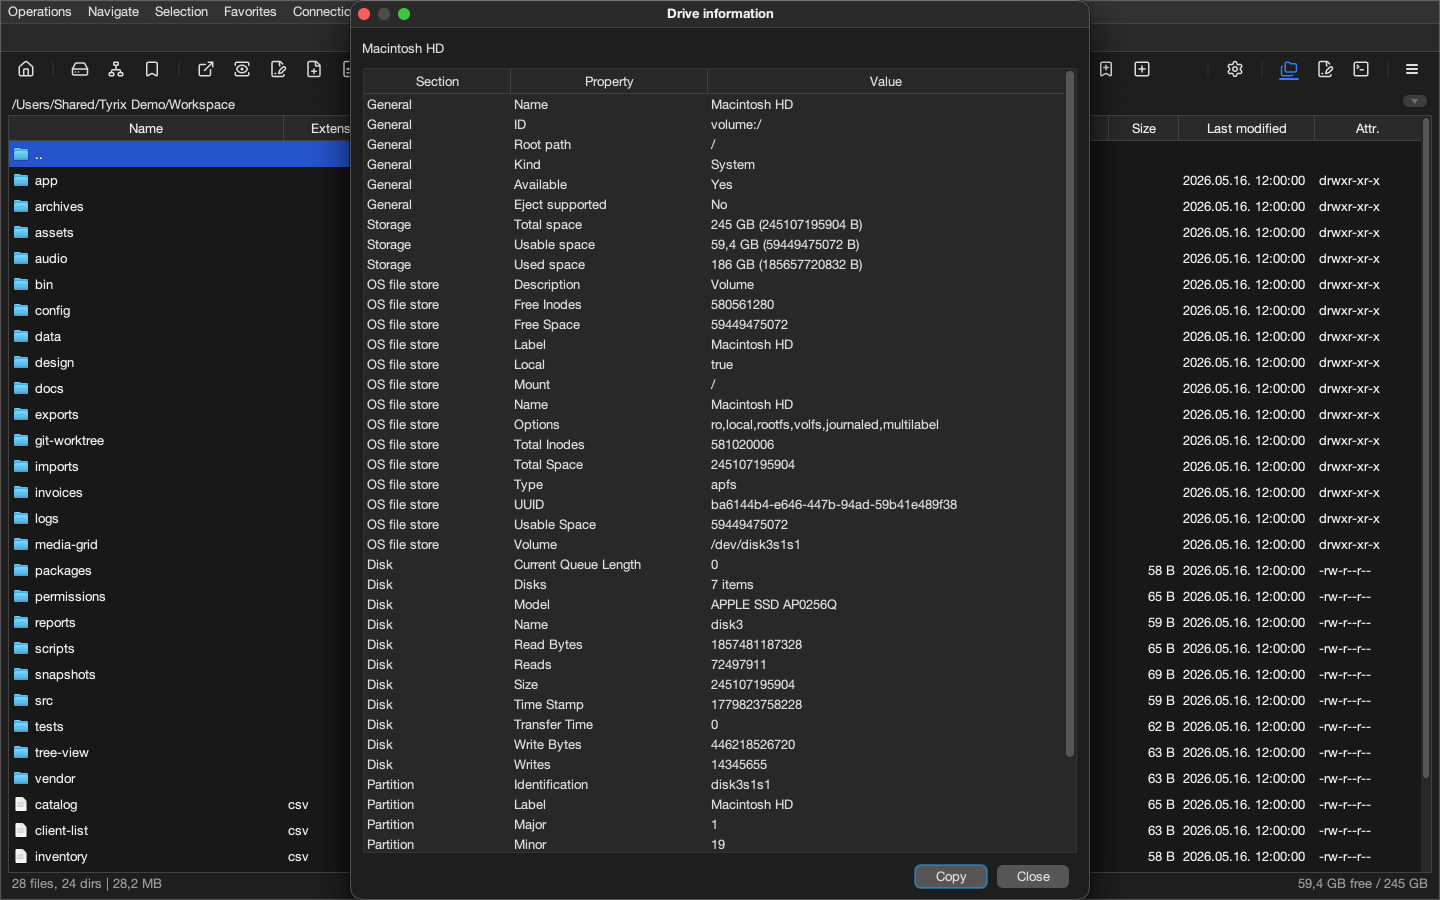Open the drives list toolbar icon
Image resolution: width=1440 pixels, height=900 pixels.
point(80,69)
